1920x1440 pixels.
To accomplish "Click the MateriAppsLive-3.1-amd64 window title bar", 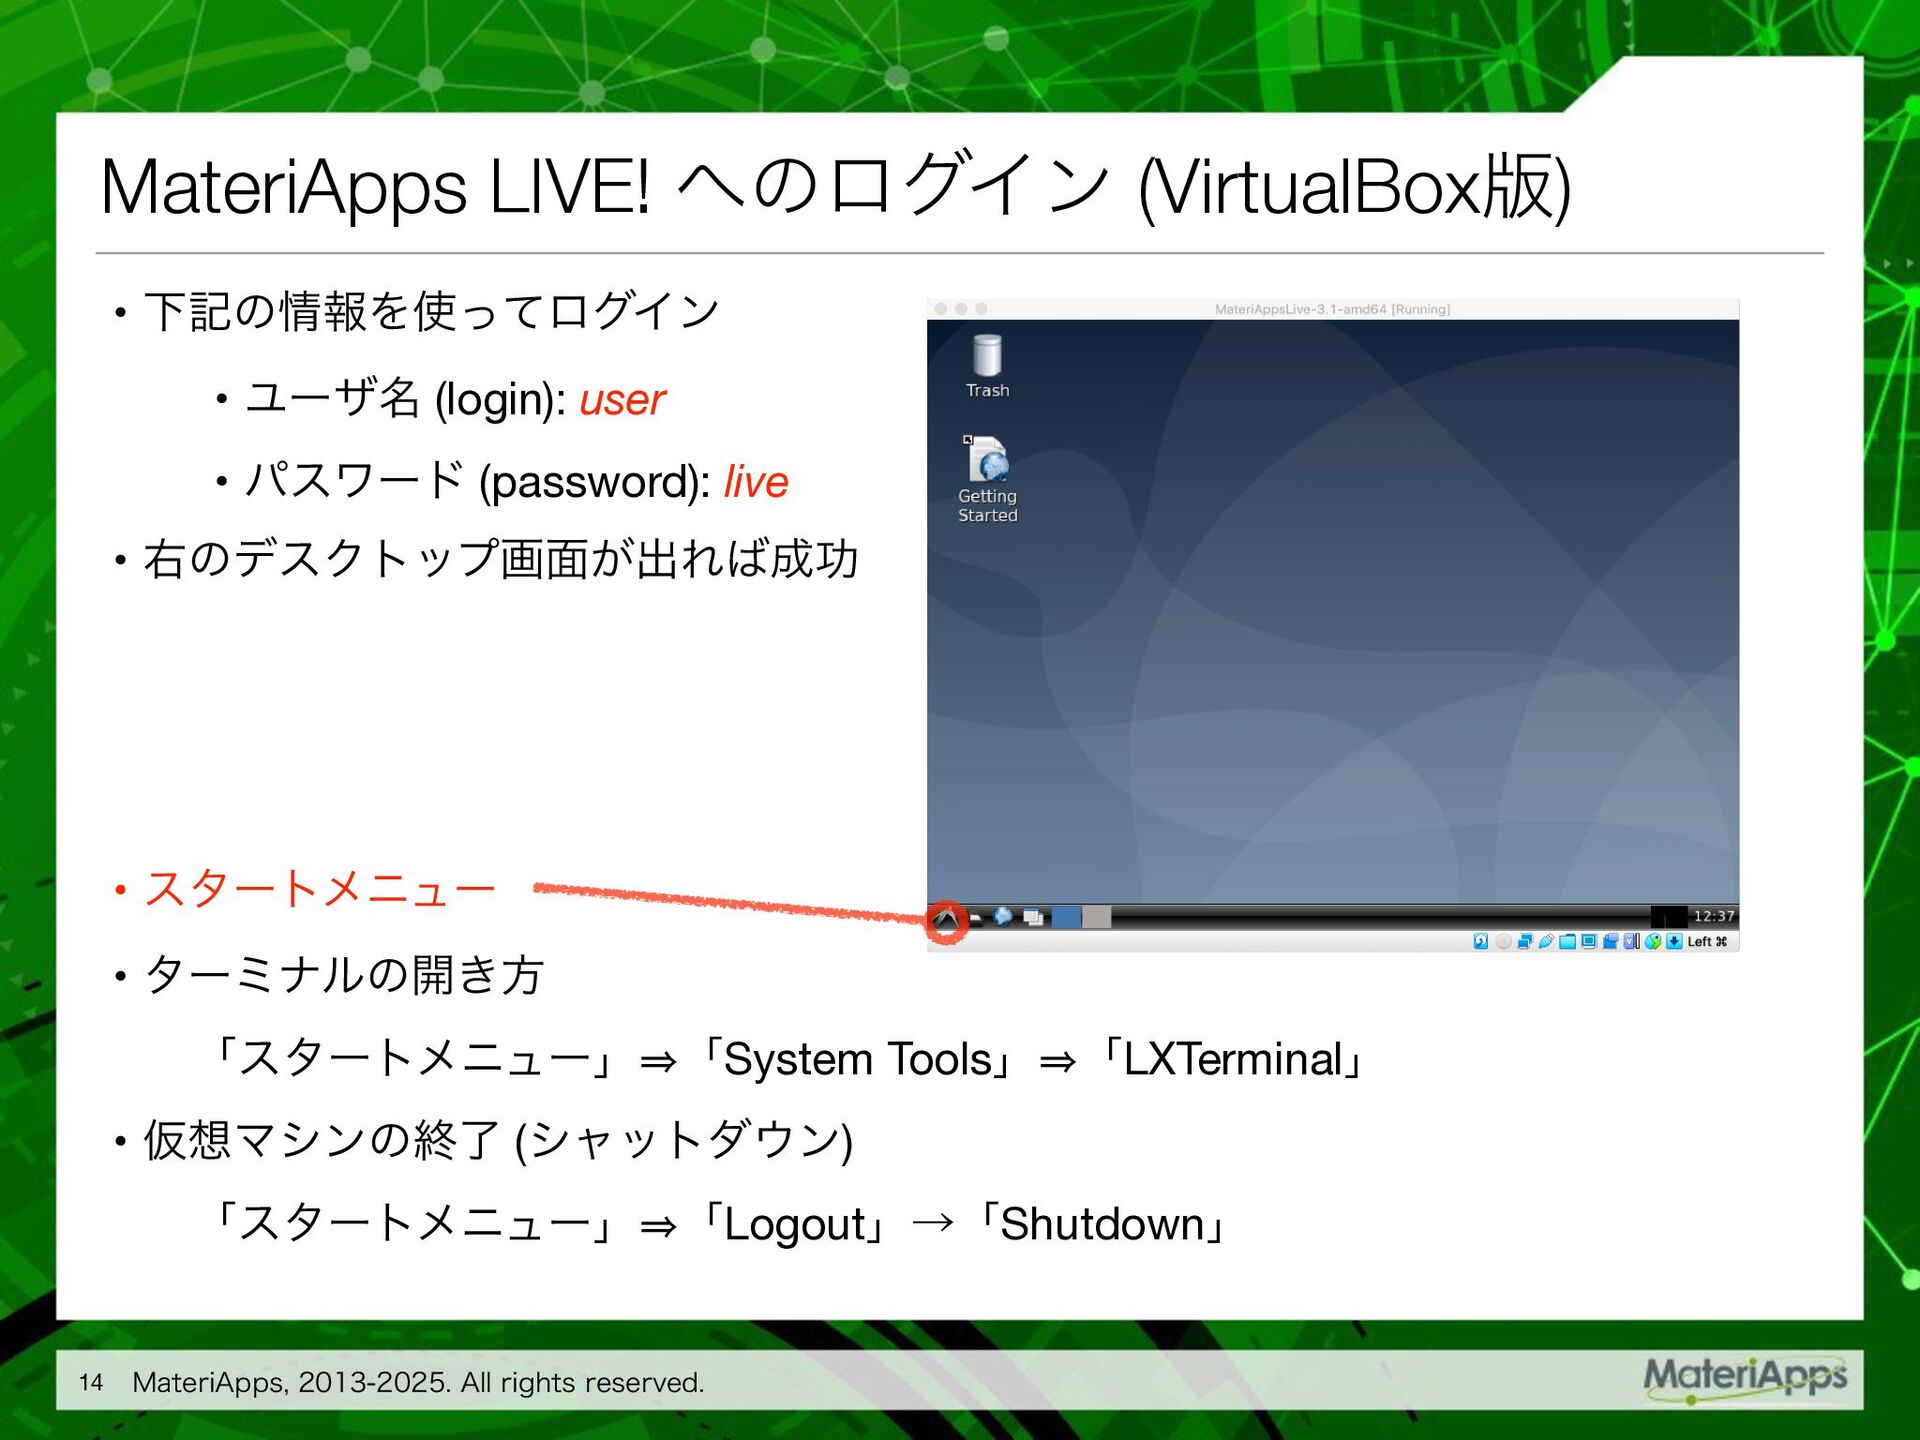I will coord(1332,309).
